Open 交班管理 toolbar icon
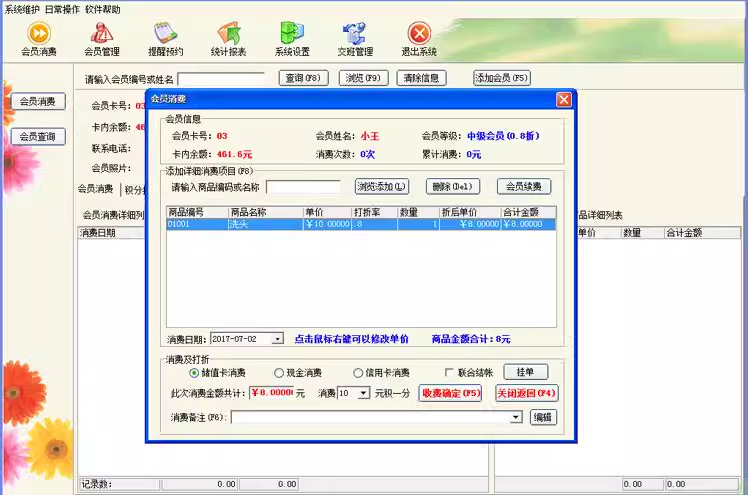The image size is (748, 495). [355, 39]
